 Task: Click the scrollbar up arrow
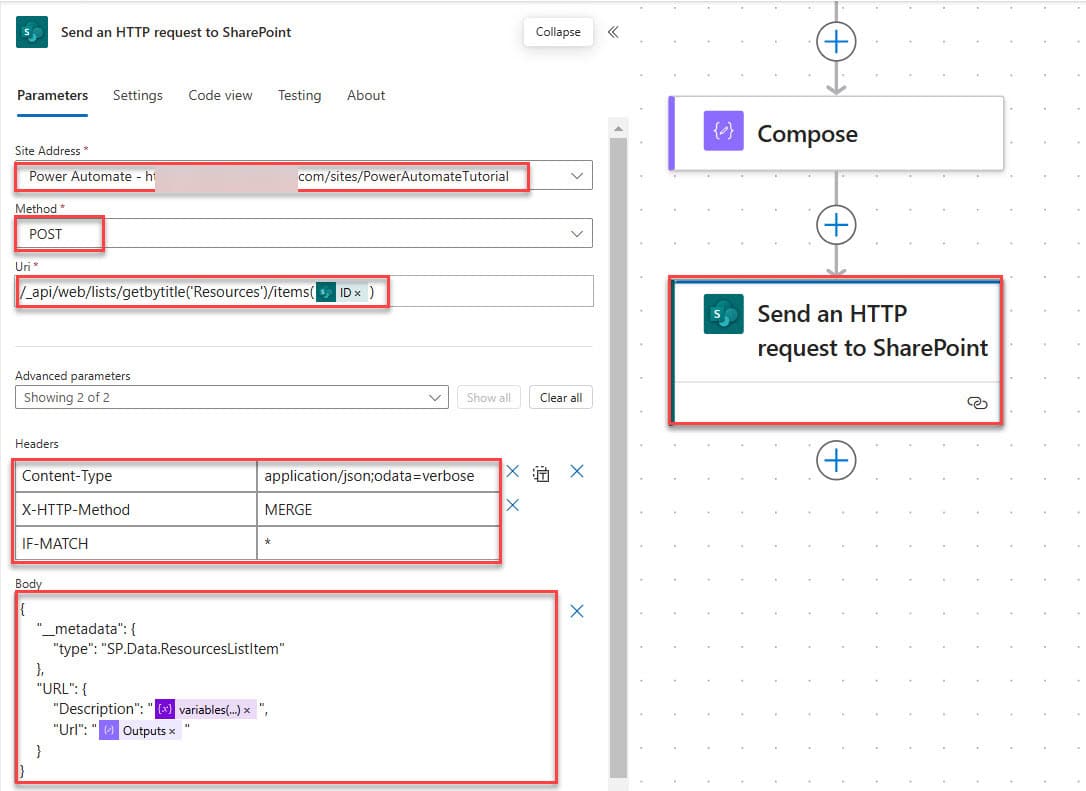618,128
